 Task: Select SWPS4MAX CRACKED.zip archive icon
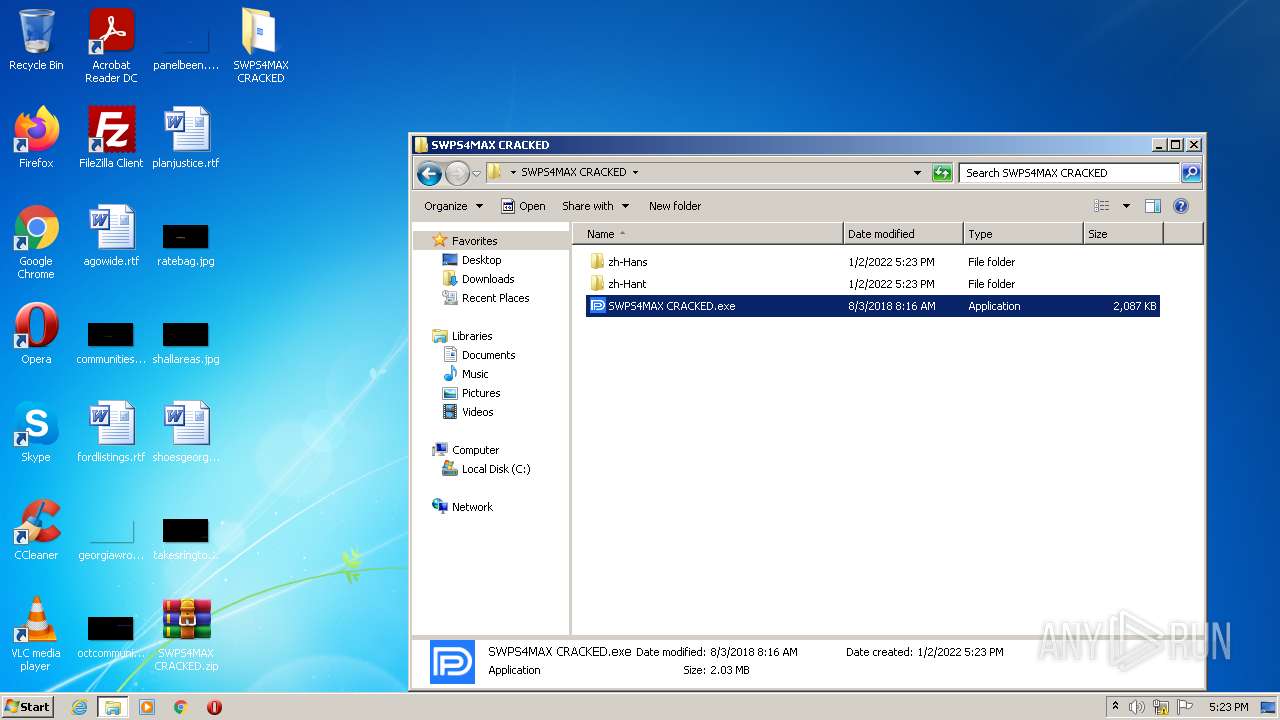click(186, 634)
